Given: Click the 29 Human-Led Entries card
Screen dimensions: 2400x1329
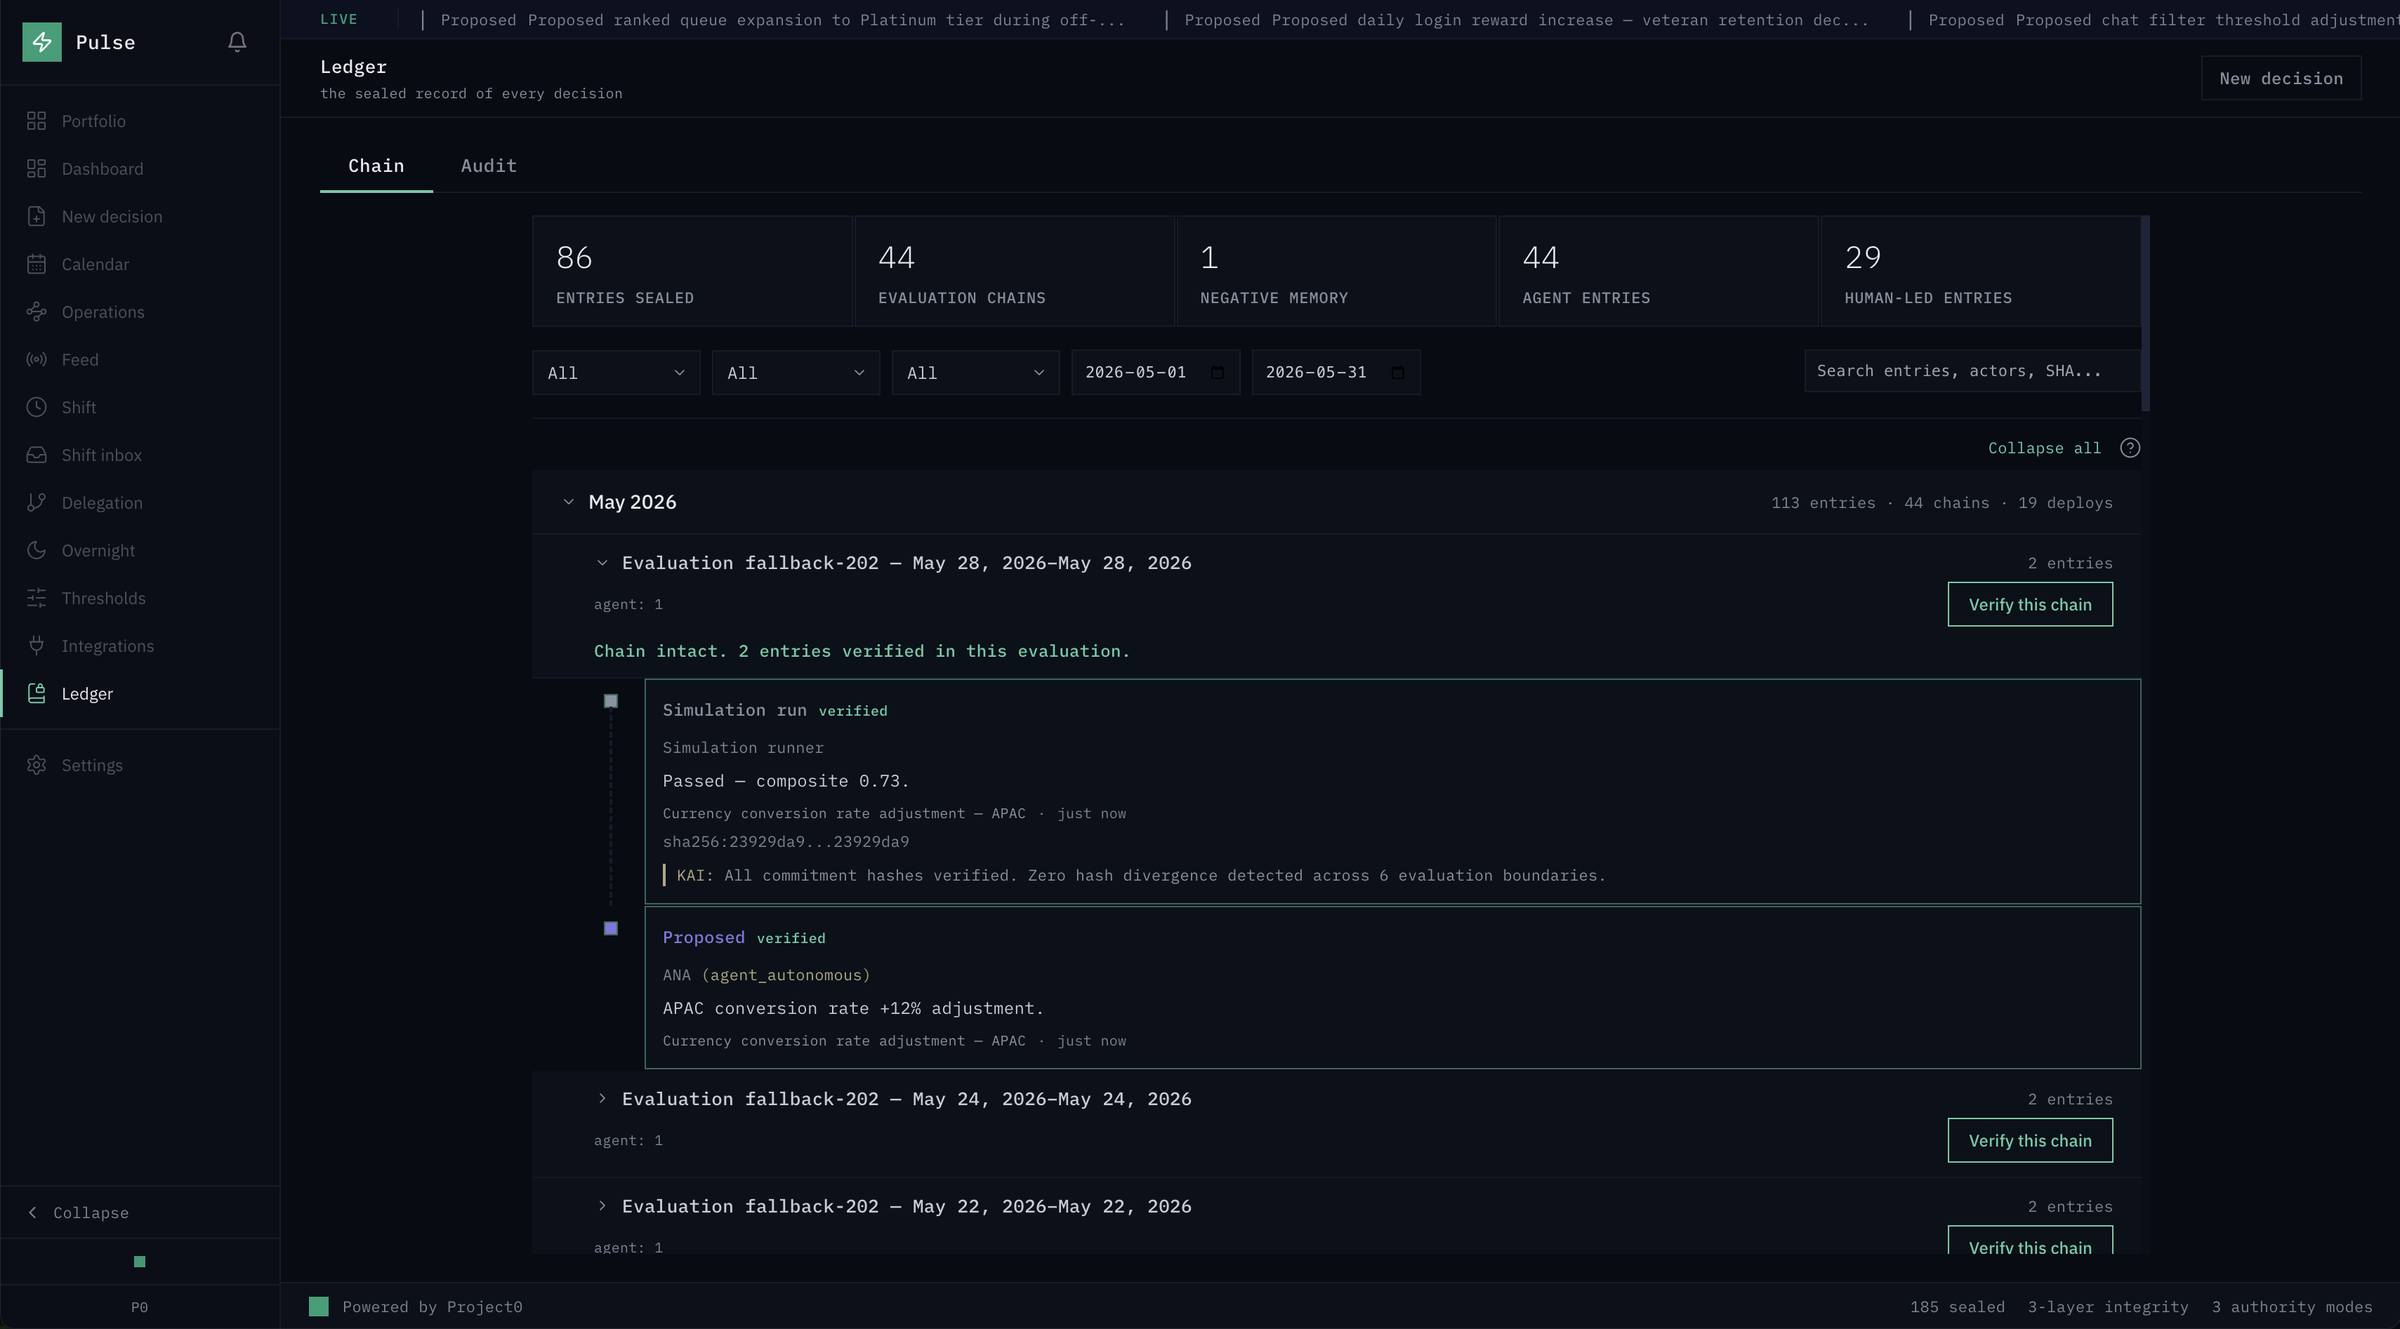Looking at the screenshot, I should tap(1980, 271).
